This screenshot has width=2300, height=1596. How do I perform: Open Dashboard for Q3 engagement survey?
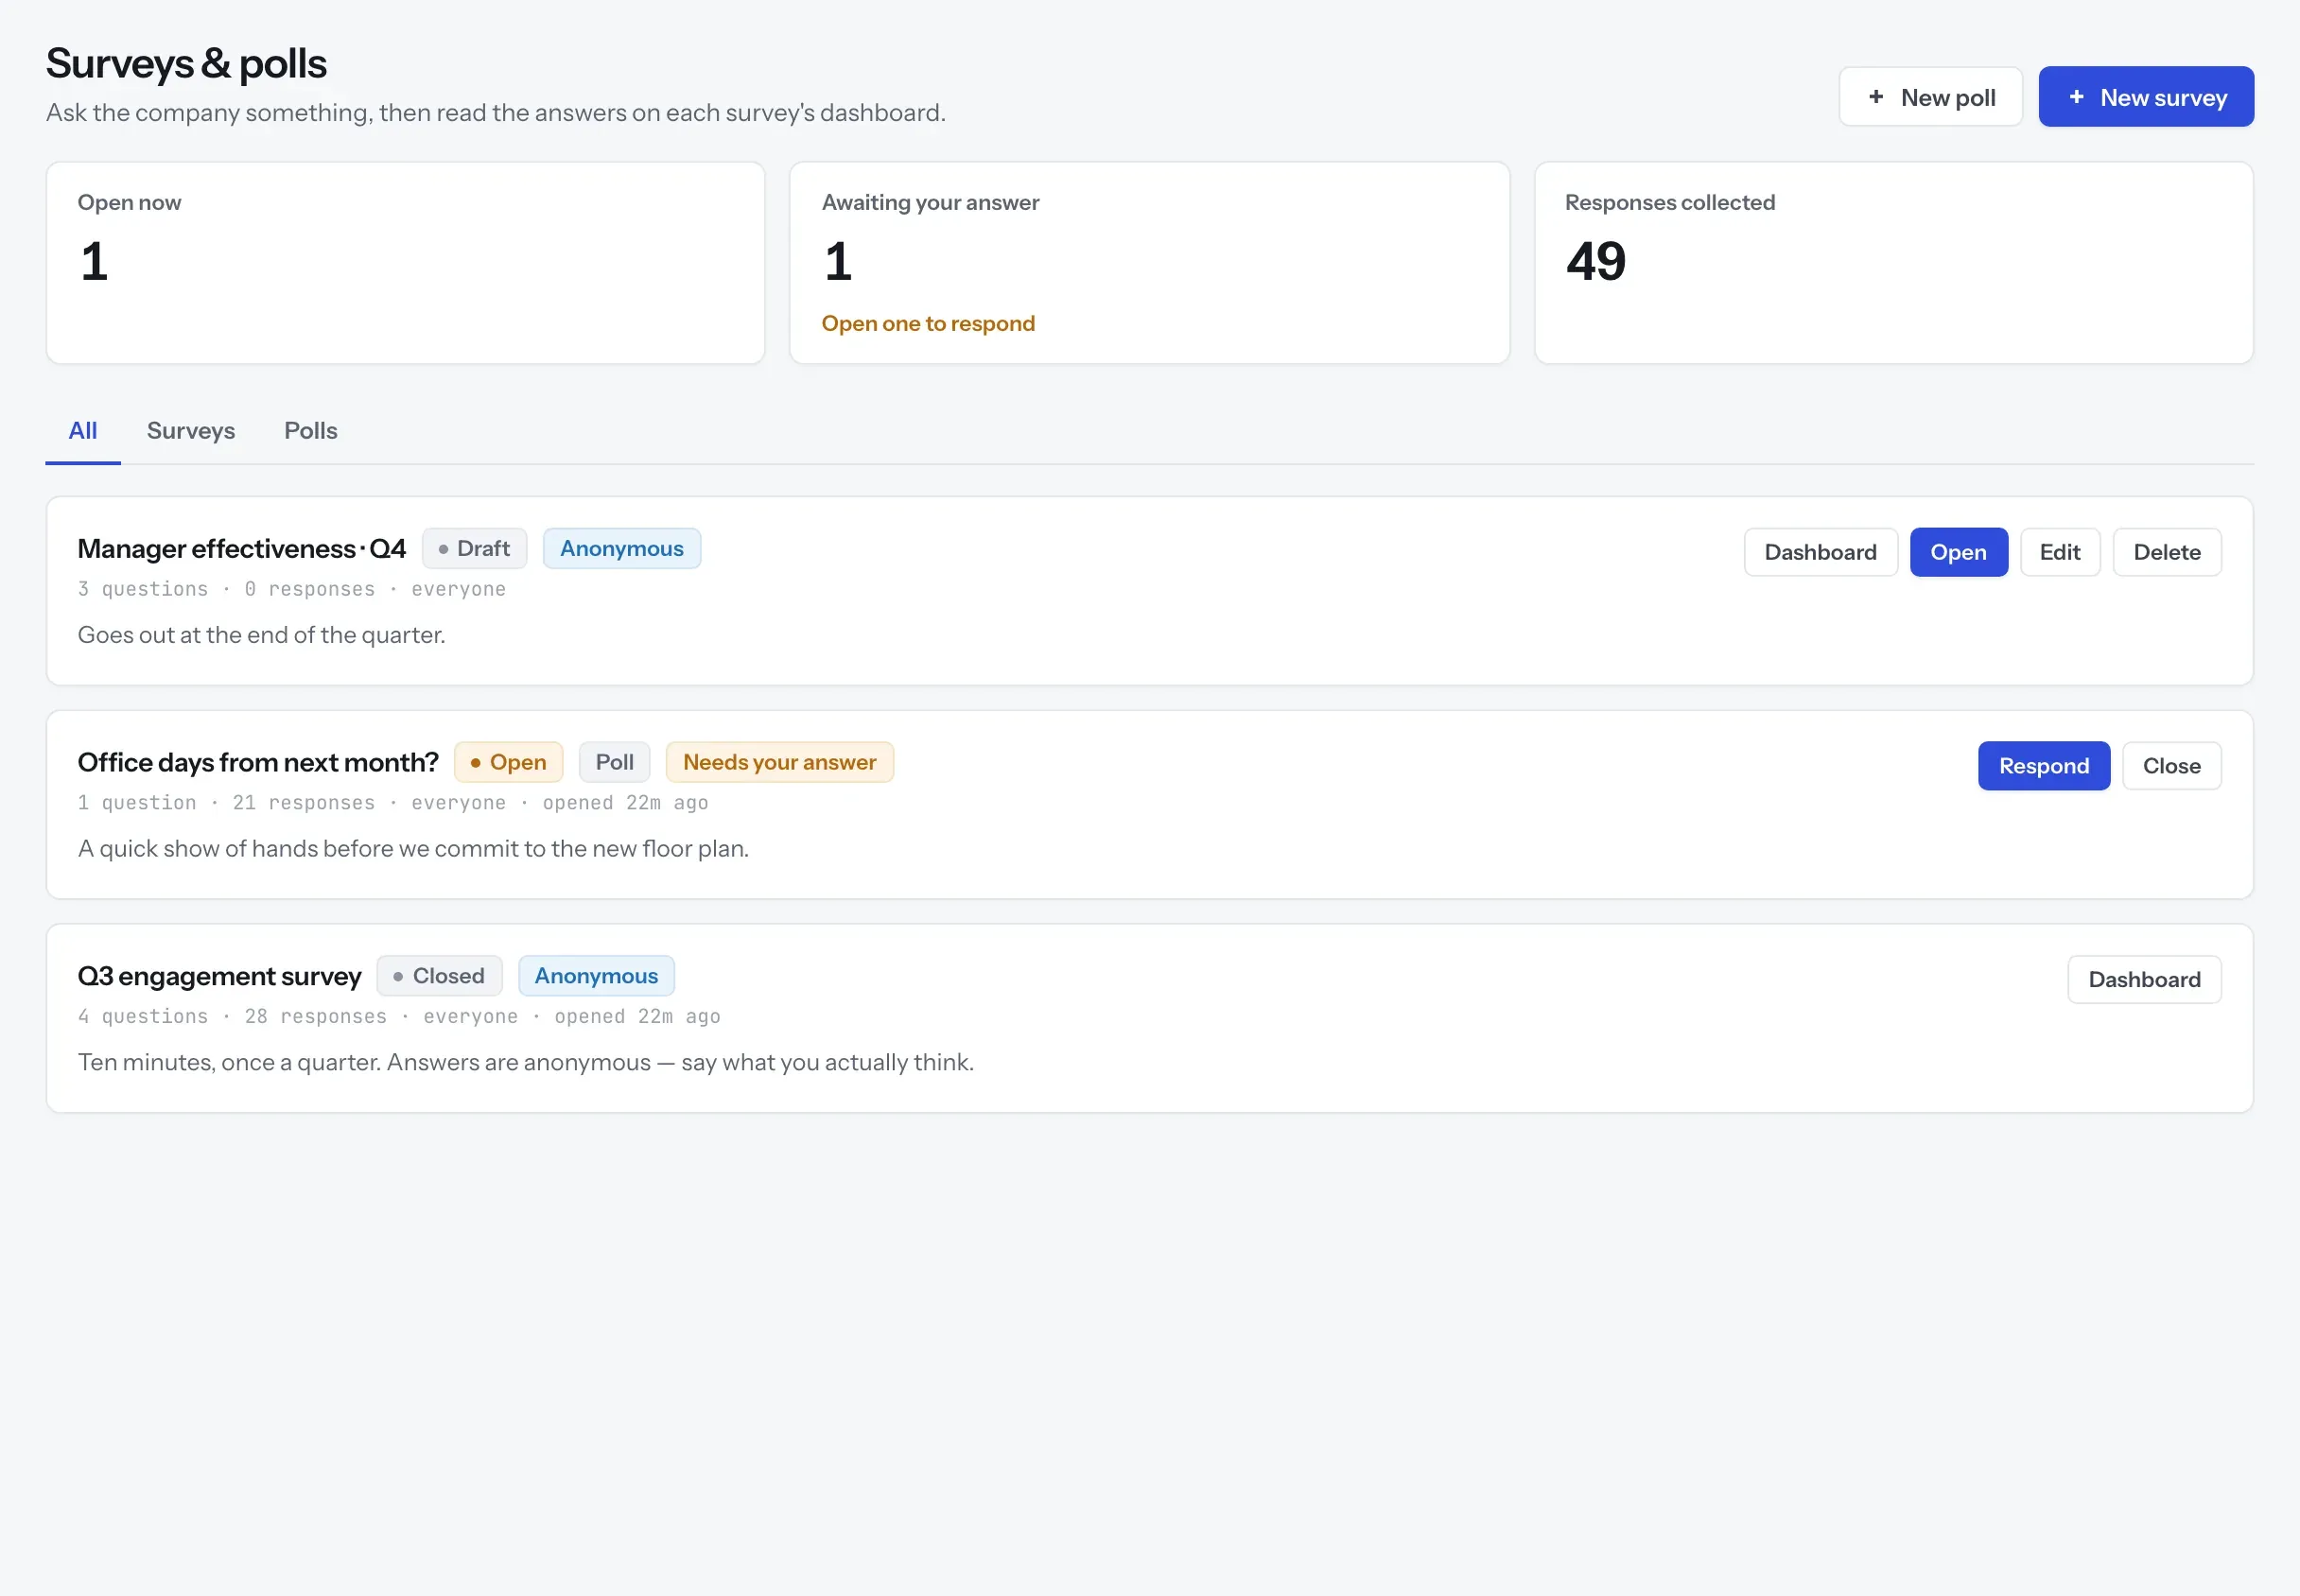[2144, 980]
